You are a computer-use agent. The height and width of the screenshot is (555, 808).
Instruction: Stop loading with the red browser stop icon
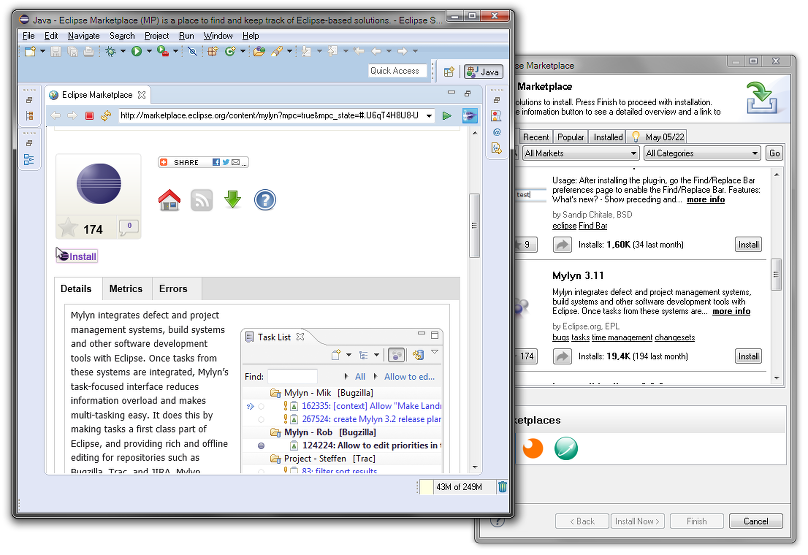coord(89,115)
